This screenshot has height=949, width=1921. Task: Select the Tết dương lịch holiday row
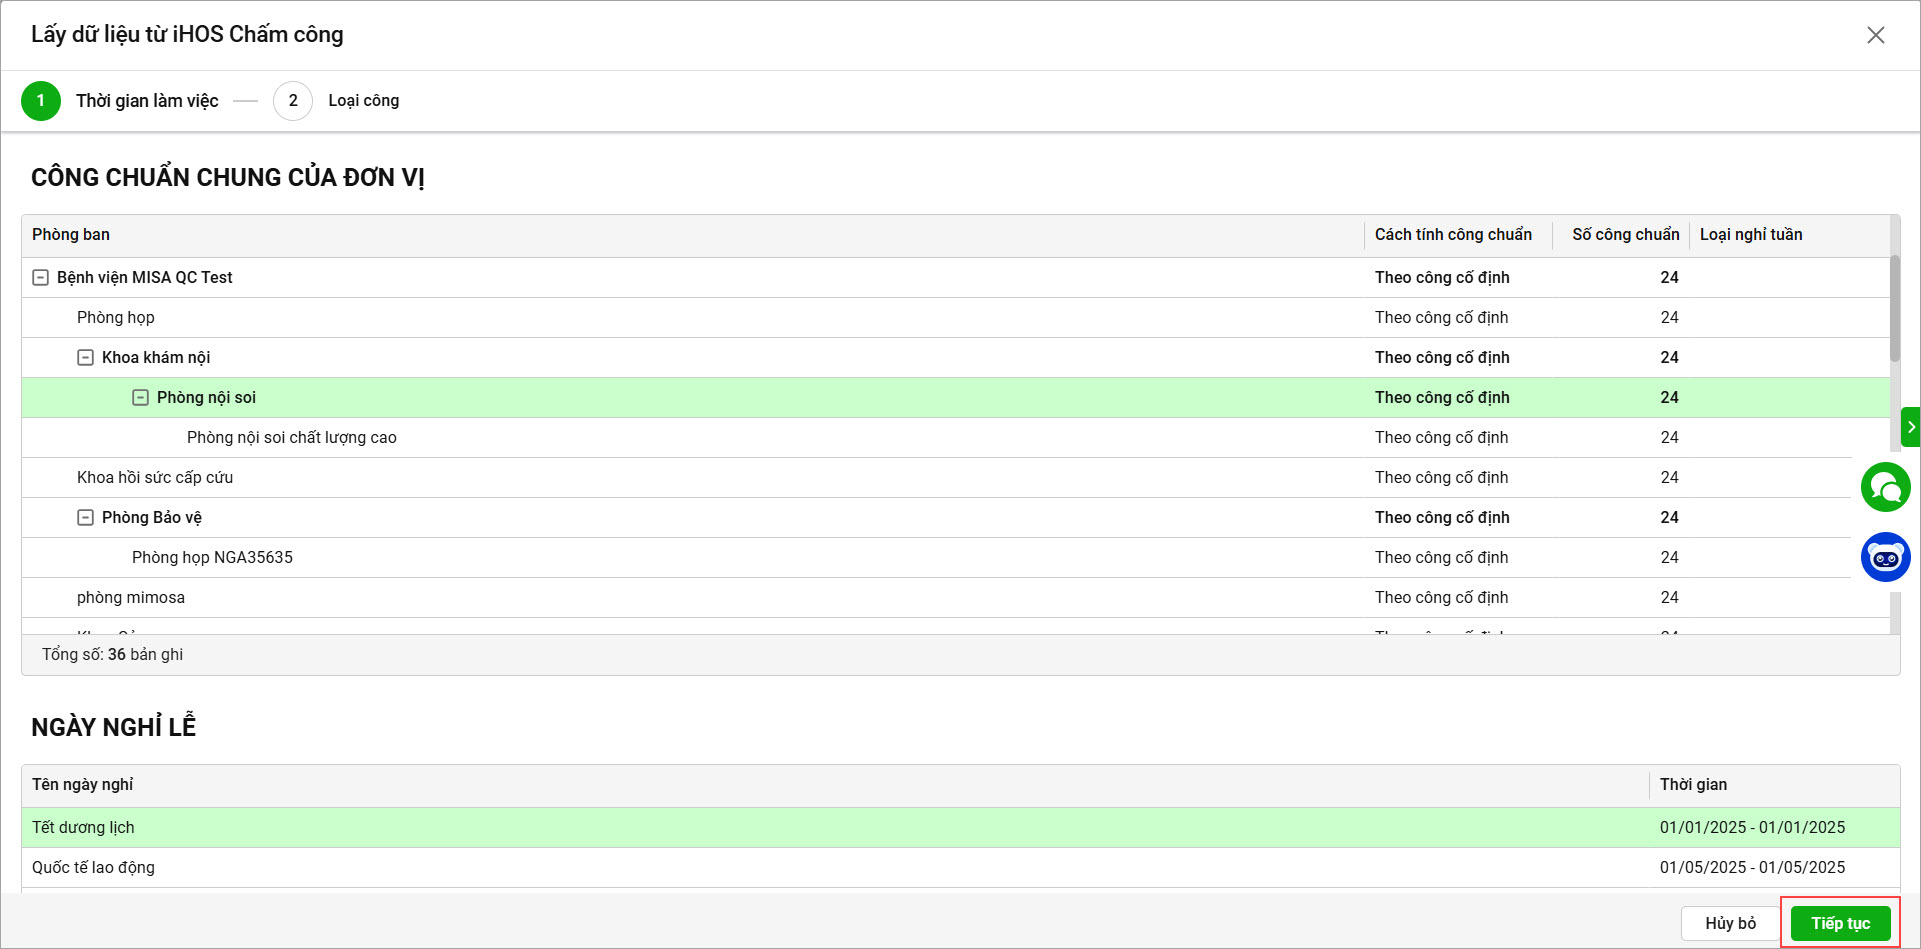[83, 828]
